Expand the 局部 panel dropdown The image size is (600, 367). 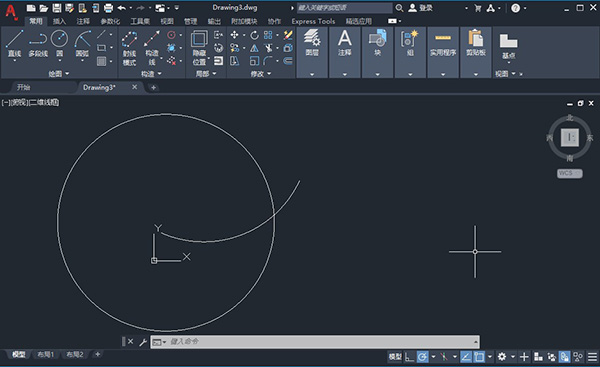(214, 73)
